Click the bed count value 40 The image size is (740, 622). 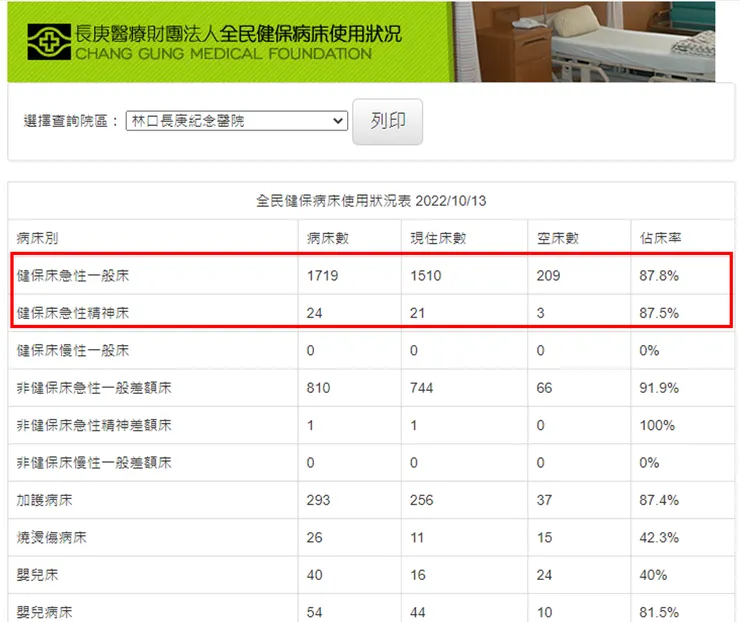click(x=314, y=575)
